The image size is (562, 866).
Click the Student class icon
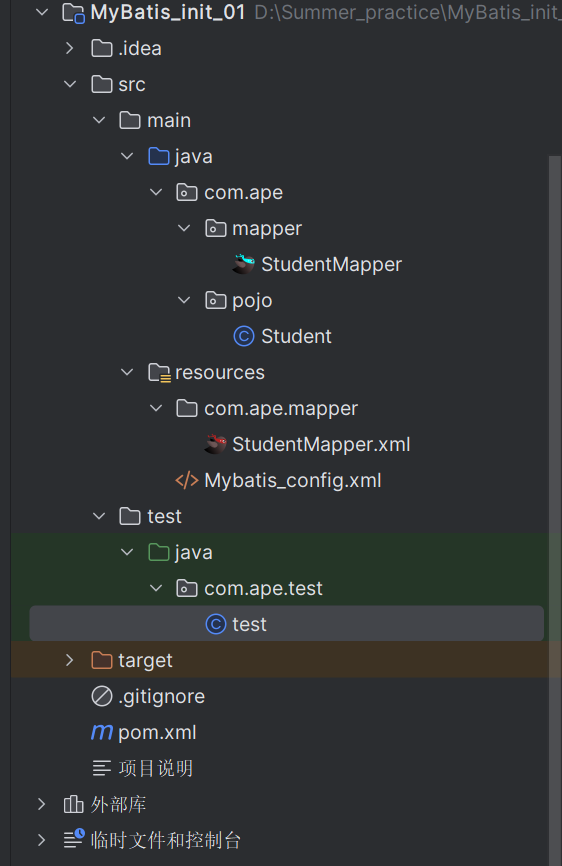tap(243, 336)
